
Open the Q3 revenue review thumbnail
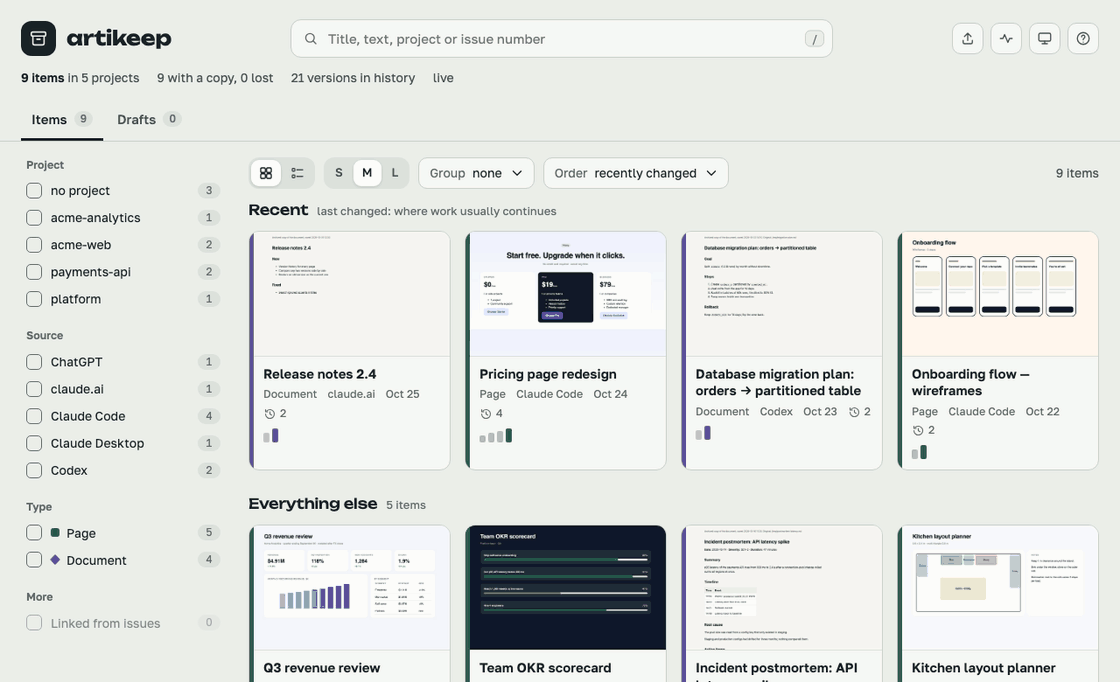tap(351, 588)
